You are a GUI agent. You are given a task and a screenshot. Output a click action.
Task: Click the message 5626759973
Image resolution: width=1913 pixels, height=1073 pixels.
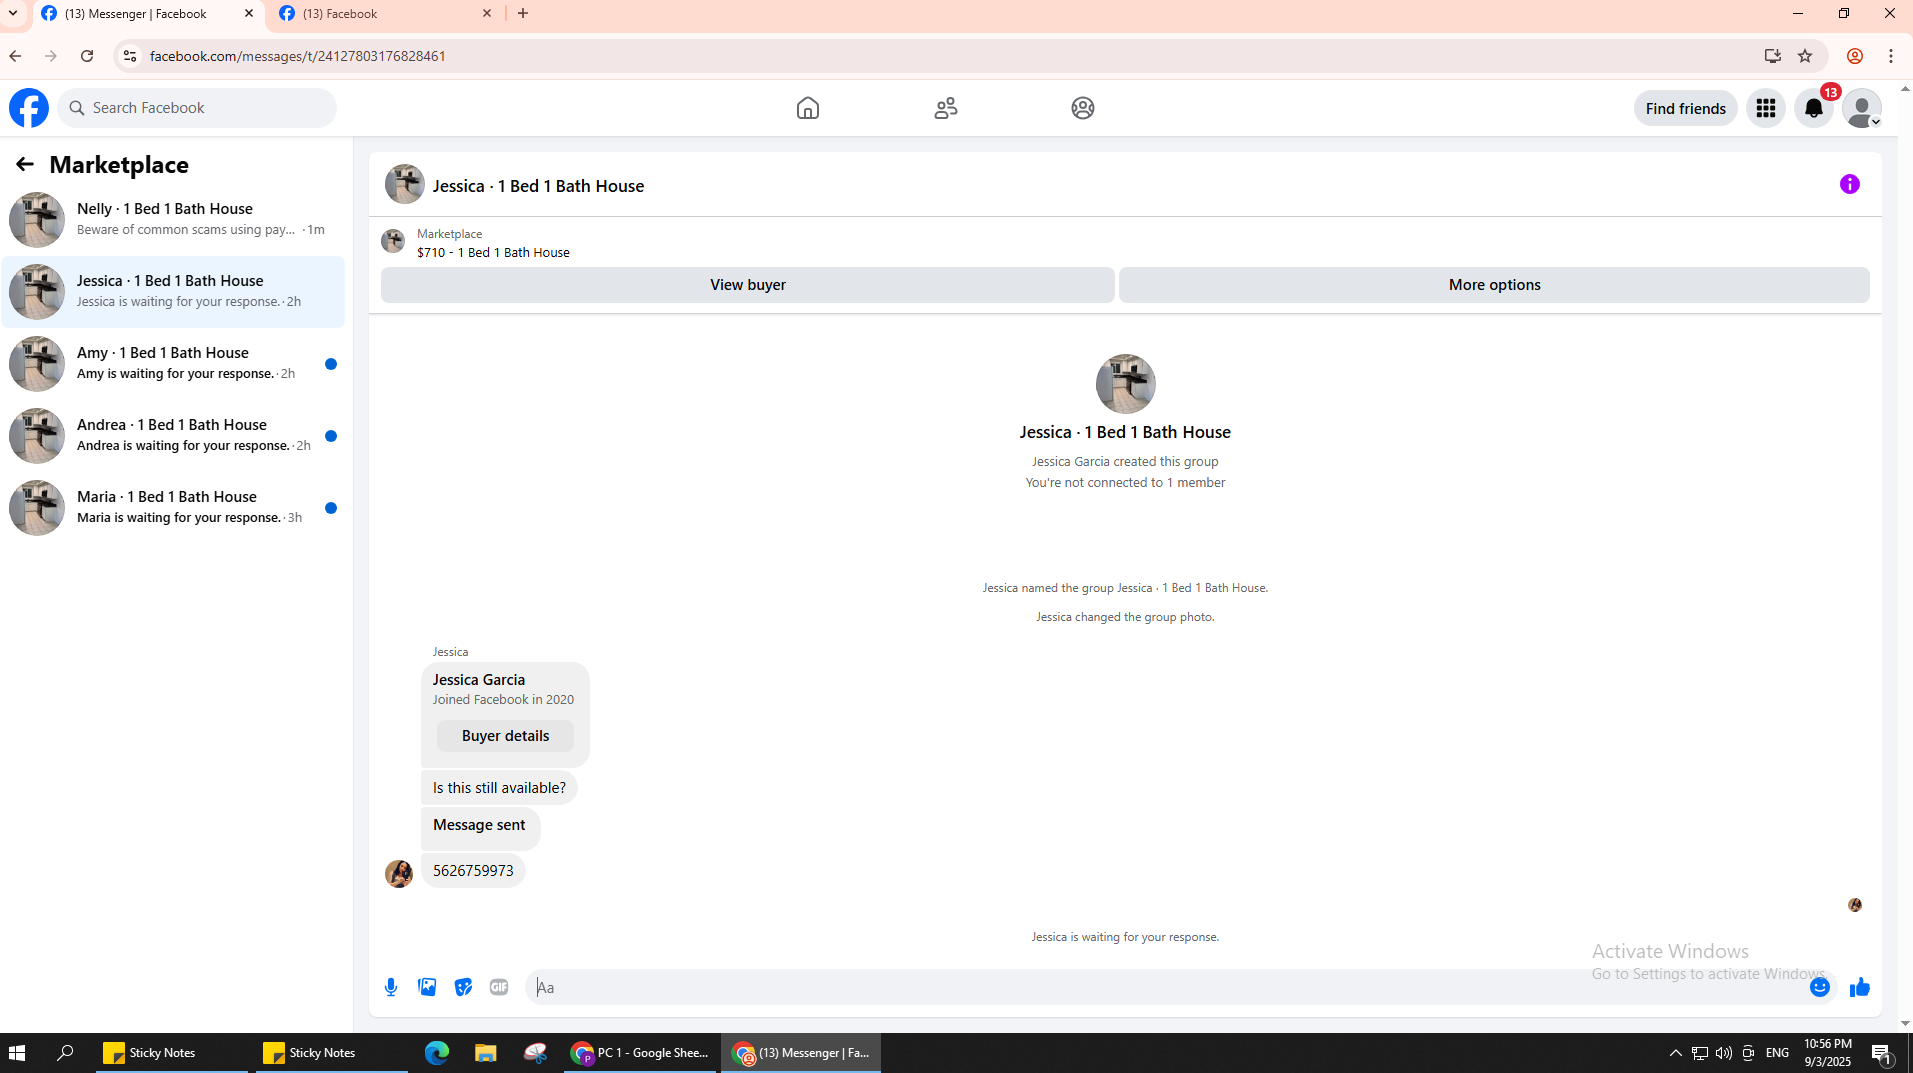click(473, 871)
